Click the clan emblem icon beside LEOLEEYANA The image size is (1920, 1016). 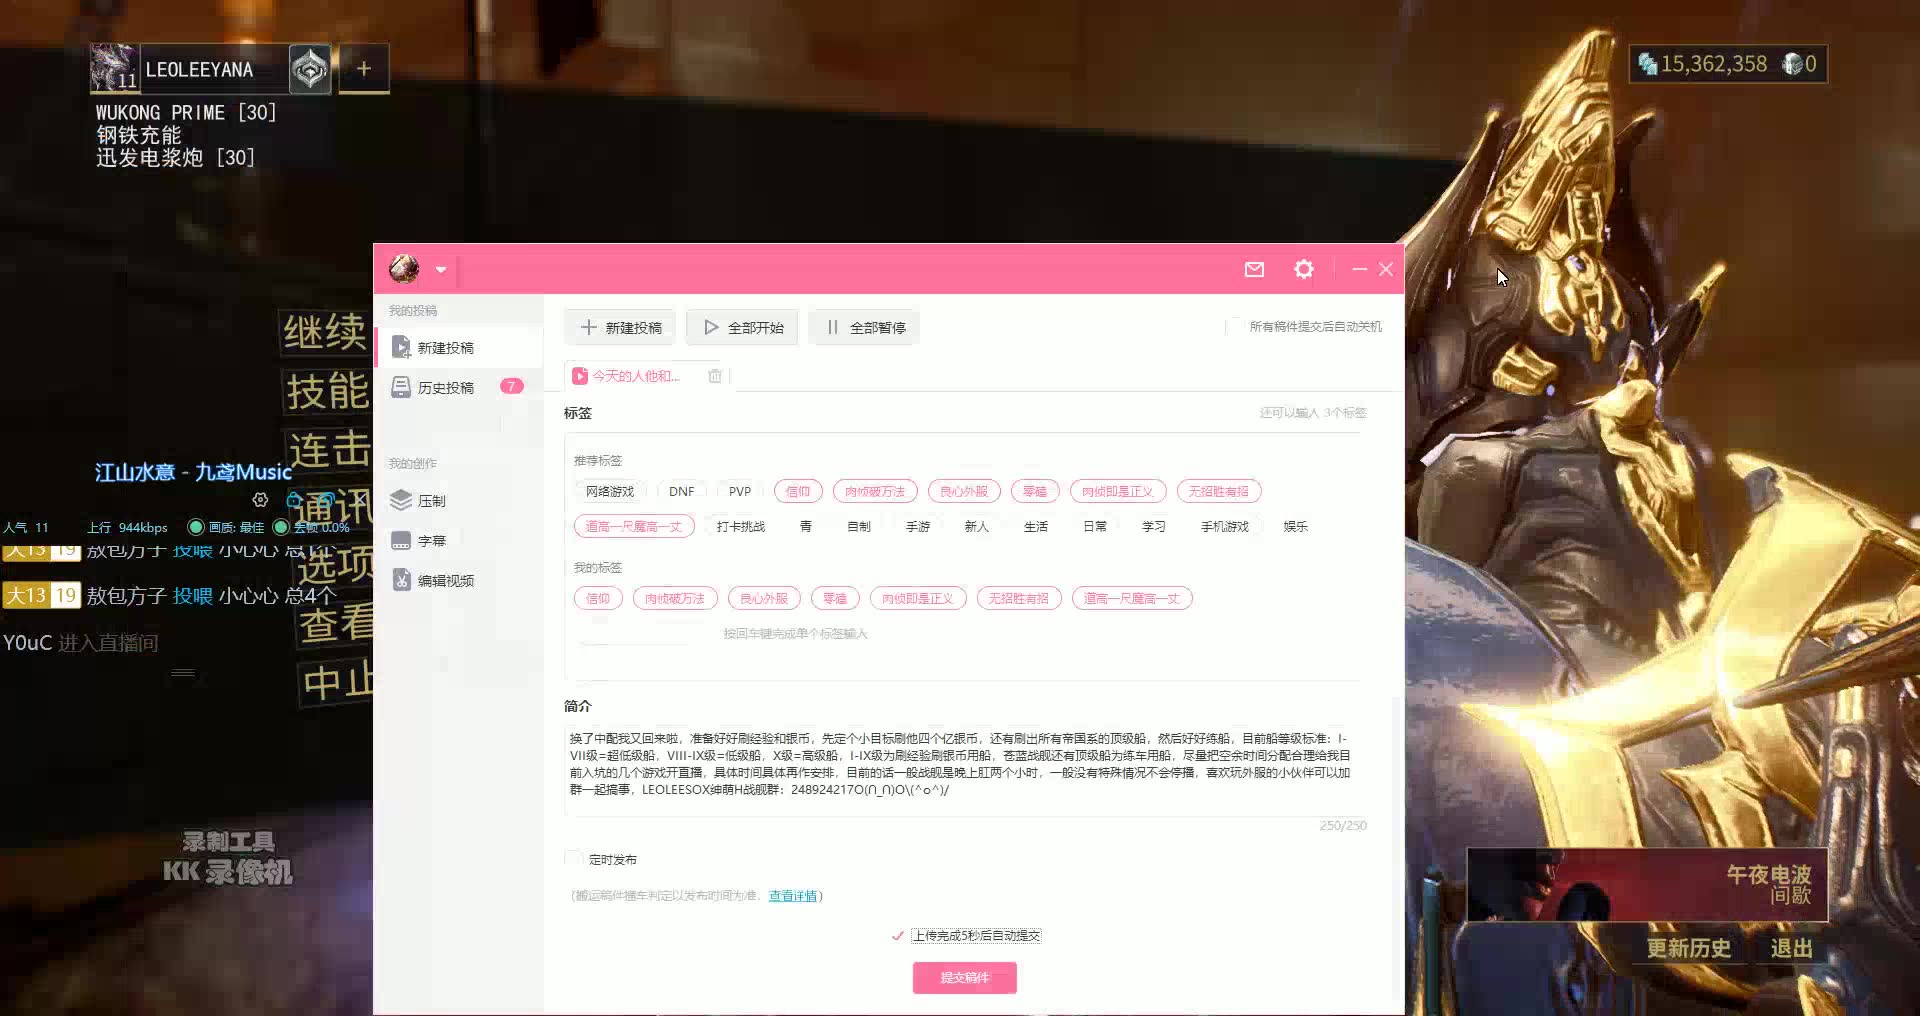tap(310, 70)
